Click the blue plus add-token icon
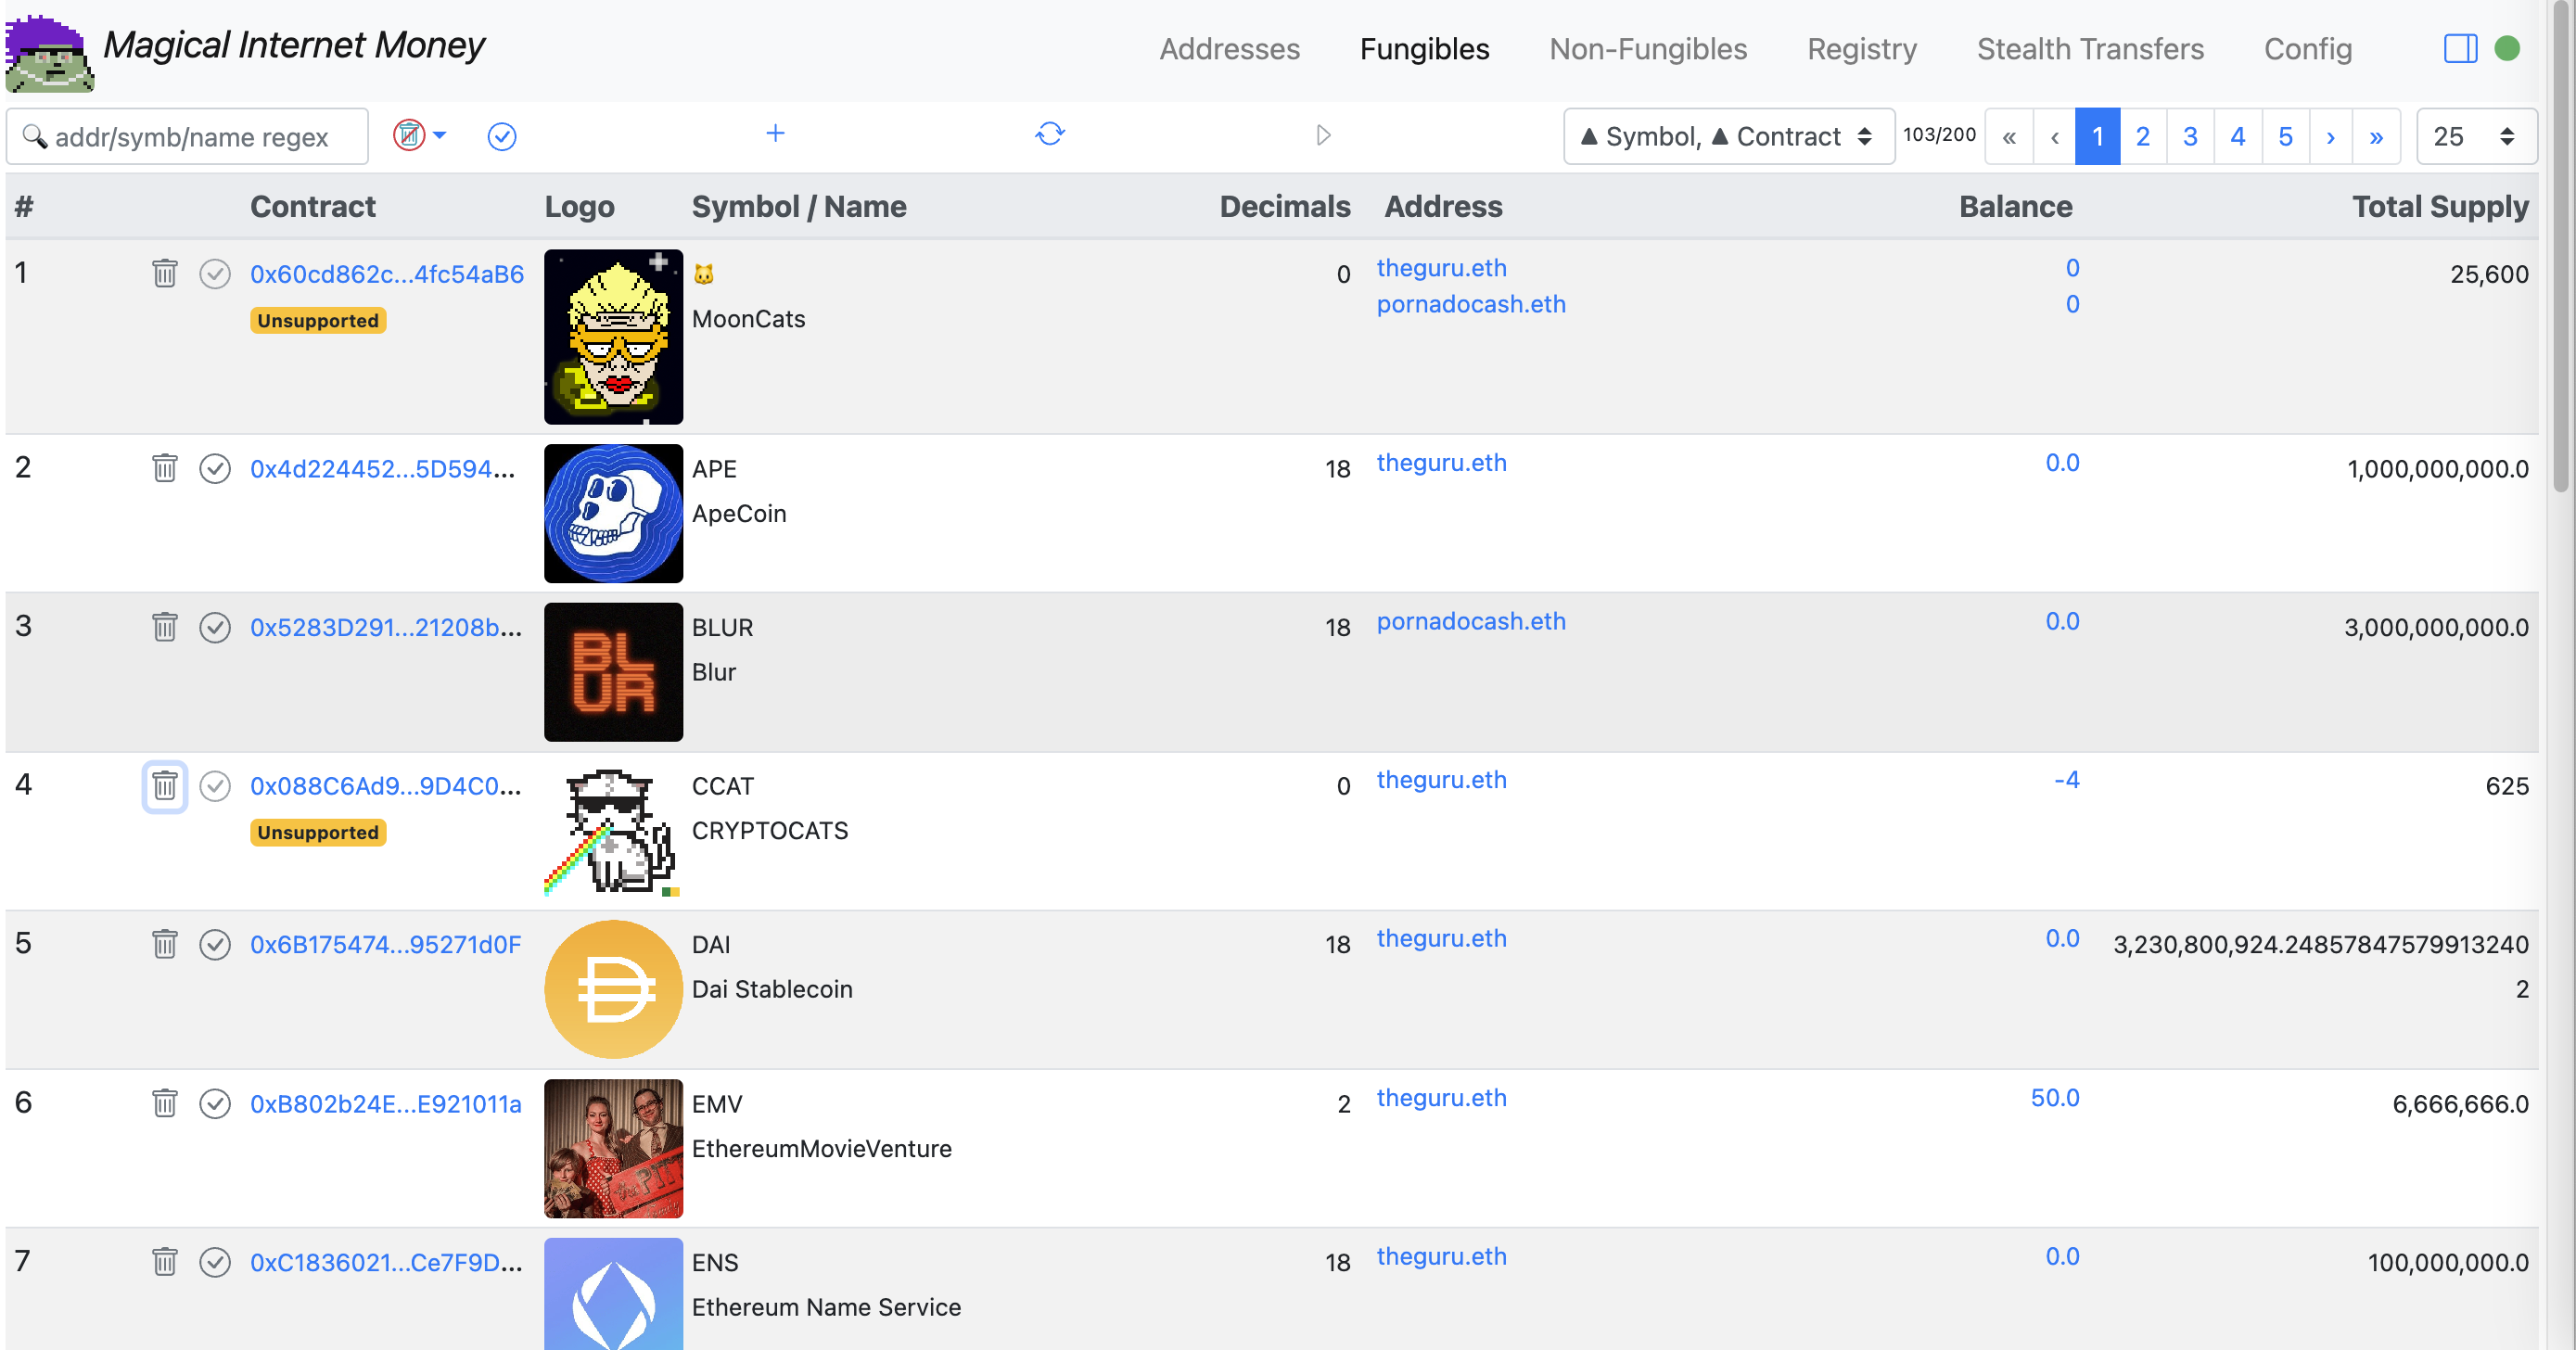 [775, 134]
